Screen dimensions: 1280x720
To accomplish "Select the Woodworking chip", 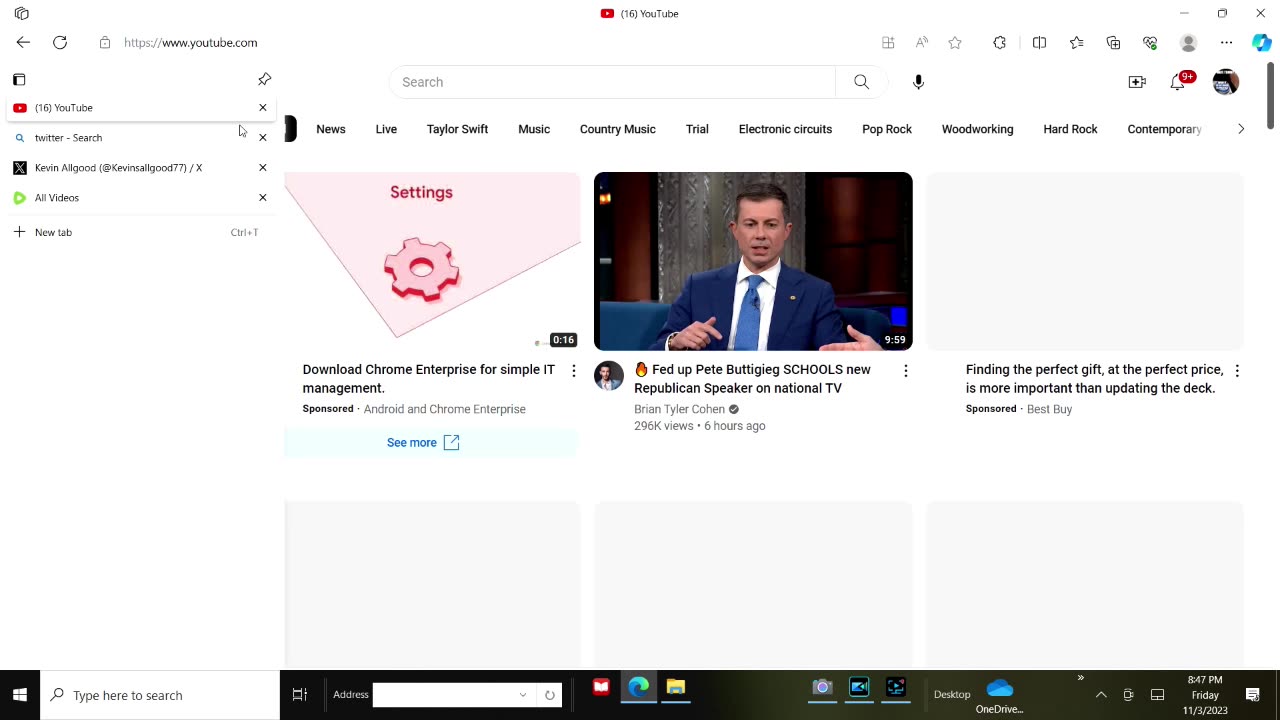I will point(977,129).
